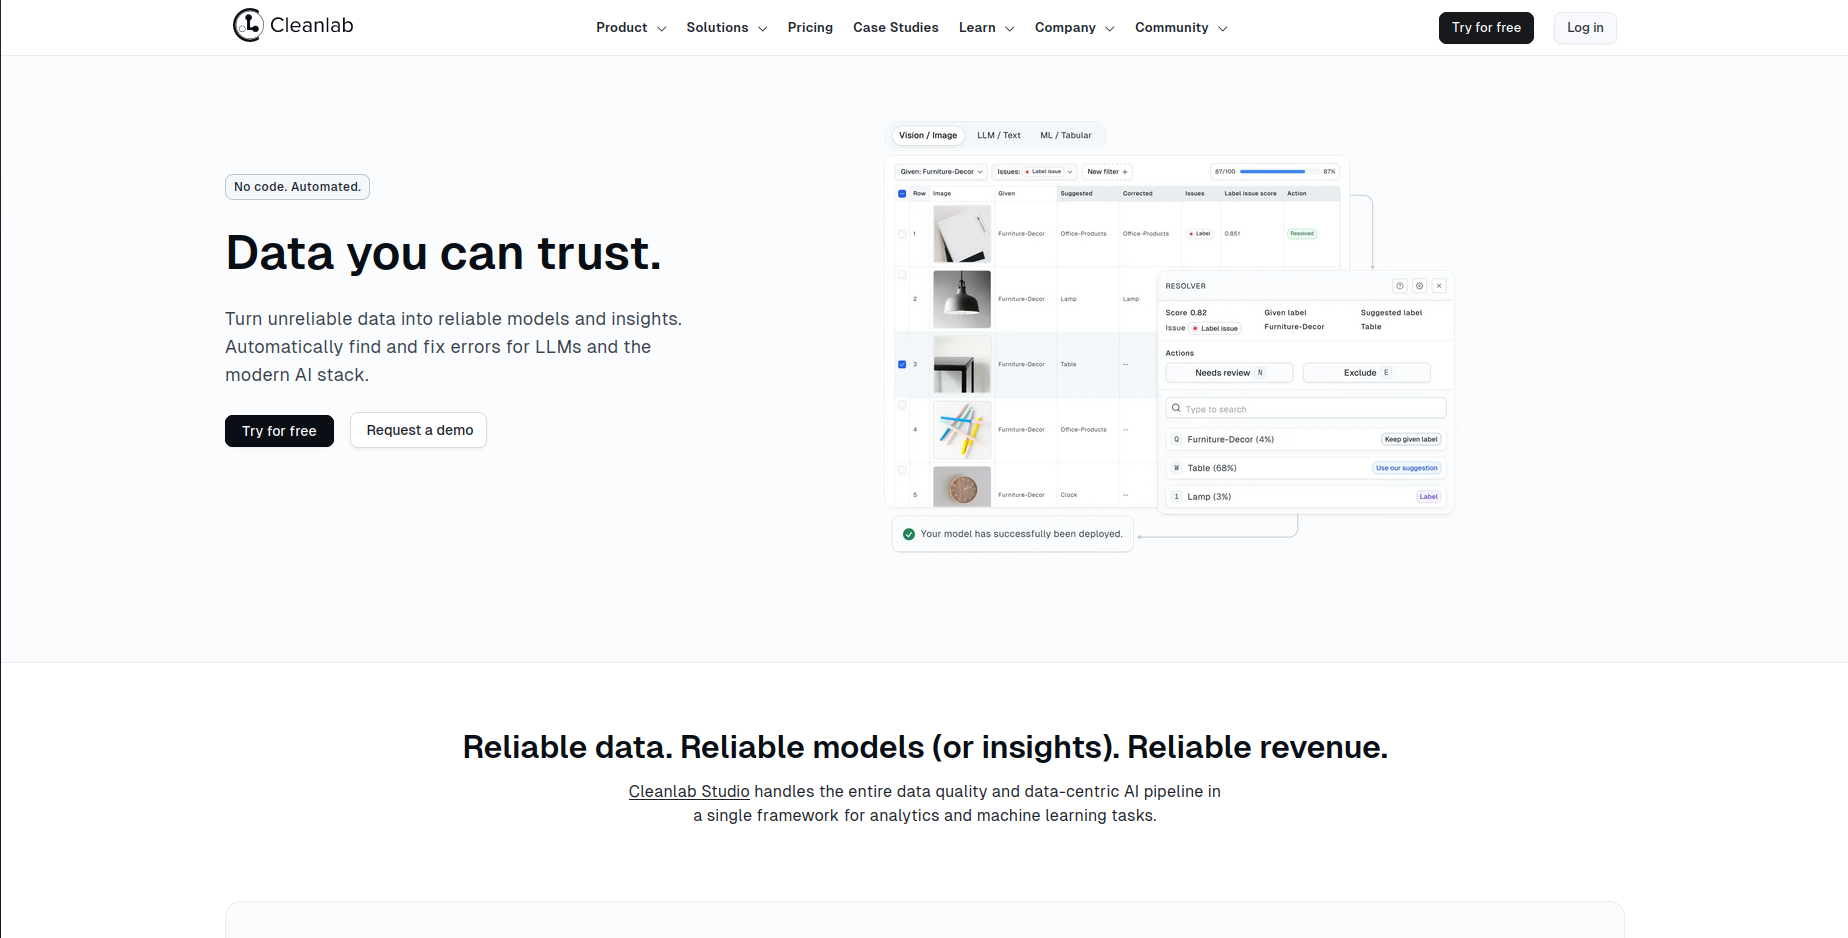The image size is (1848, 938).
Task: Click the E shortcut key on Exclude
Action: (1386, 372)
